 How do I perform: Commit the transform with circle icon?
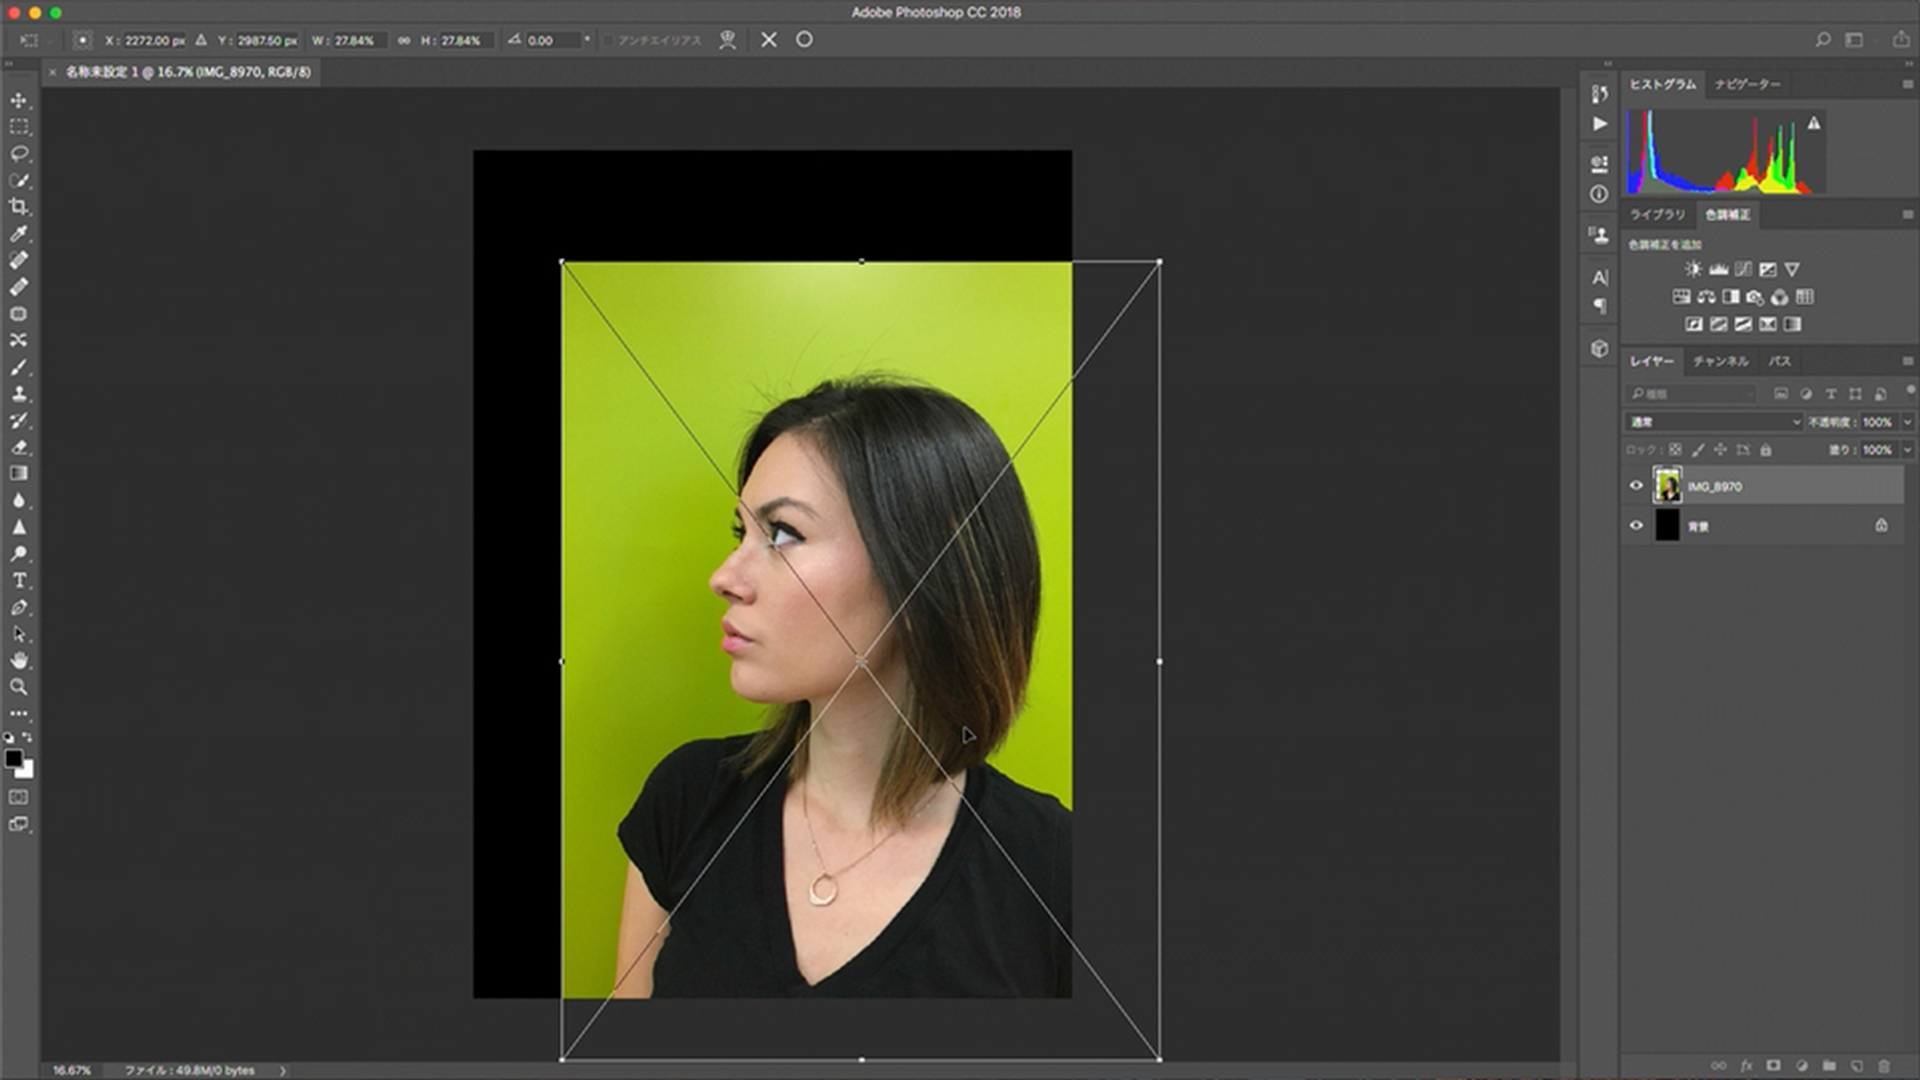coord(804,40)
